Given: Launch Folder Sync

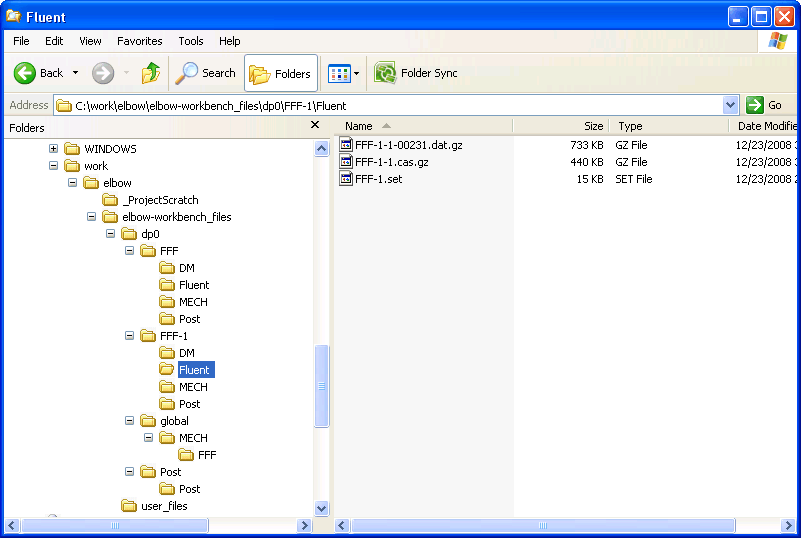Looking at the screenshot, I should [x=416, y=73].
